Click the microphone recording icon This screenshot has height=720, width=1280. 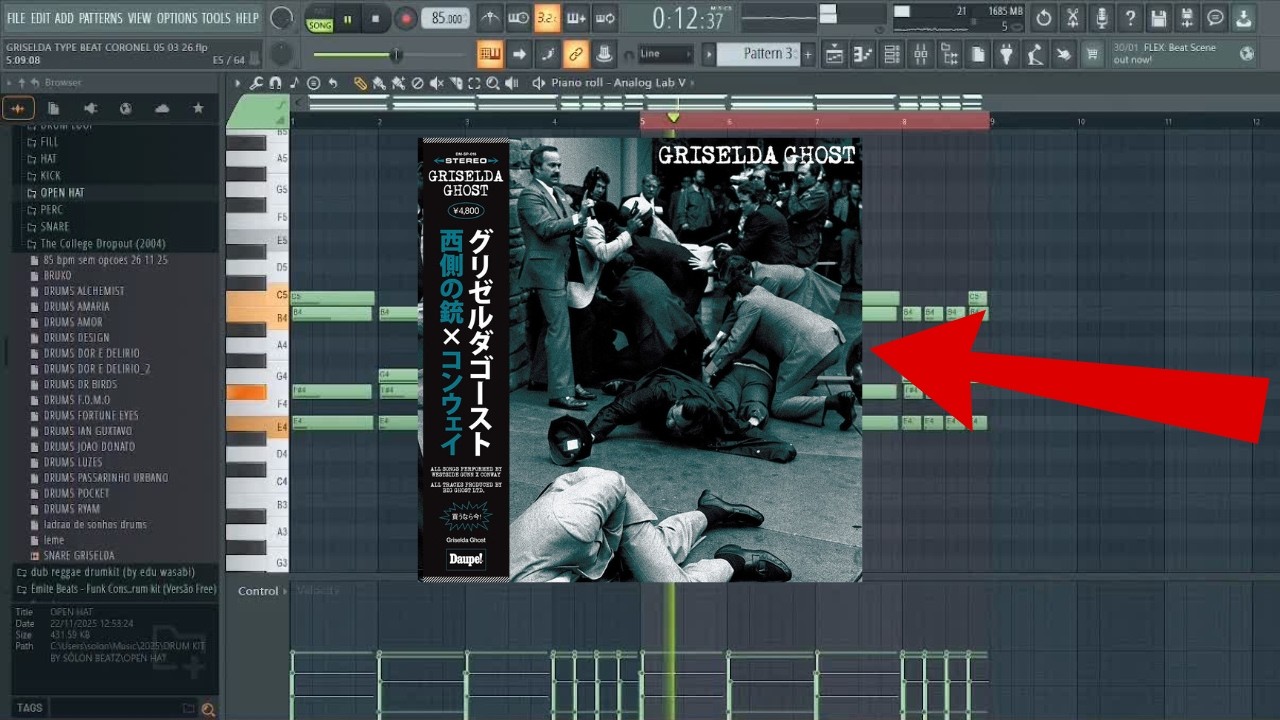tap(1101, 18)
